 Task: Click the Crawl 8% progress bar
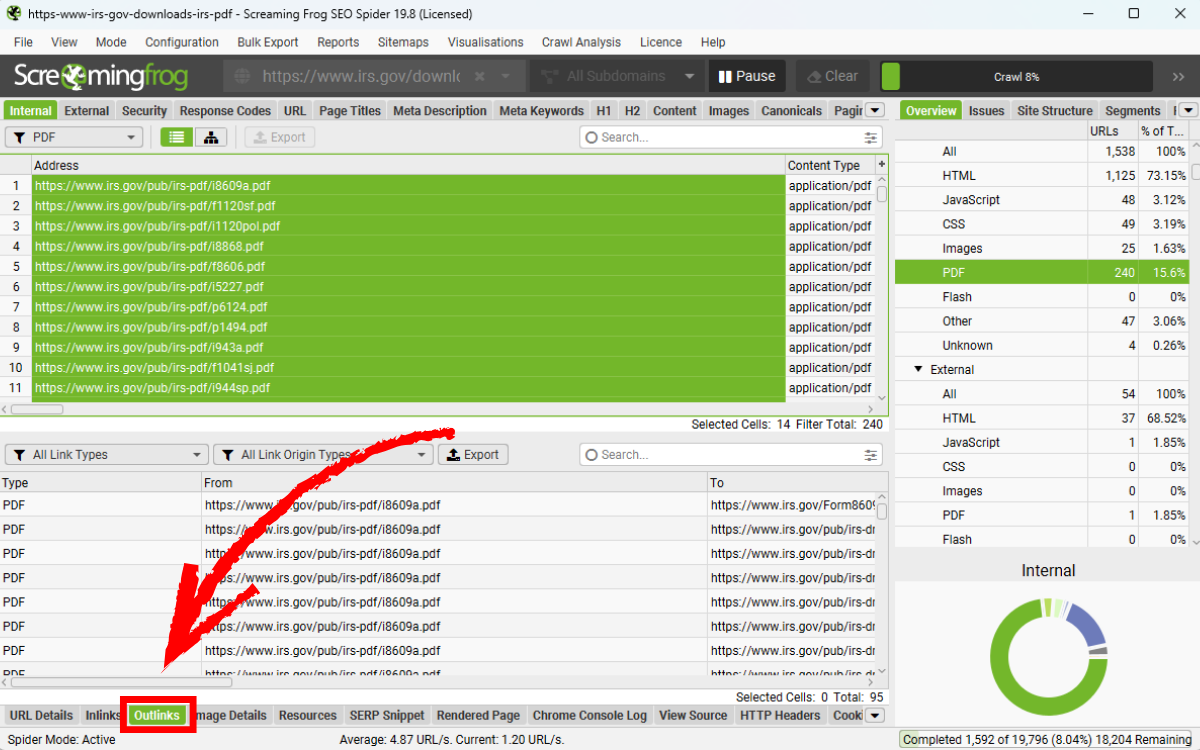click(1016, 77)
